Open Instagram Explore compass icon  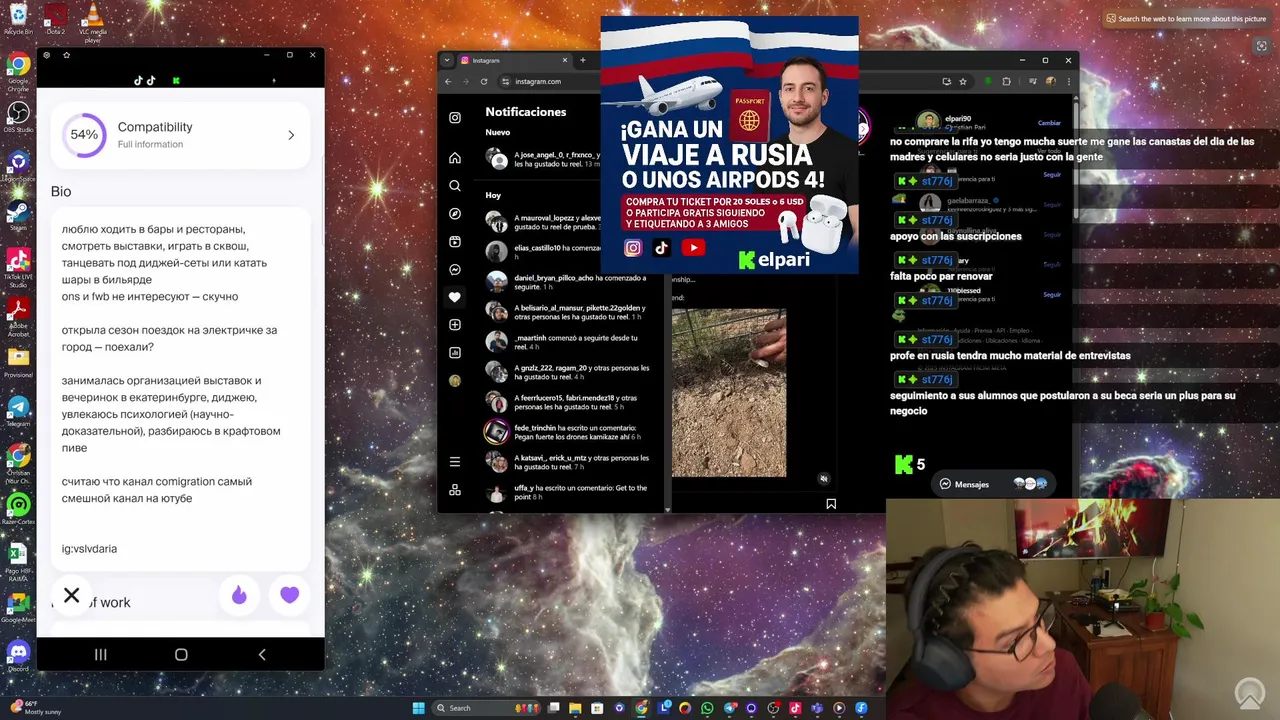(455, 214)
